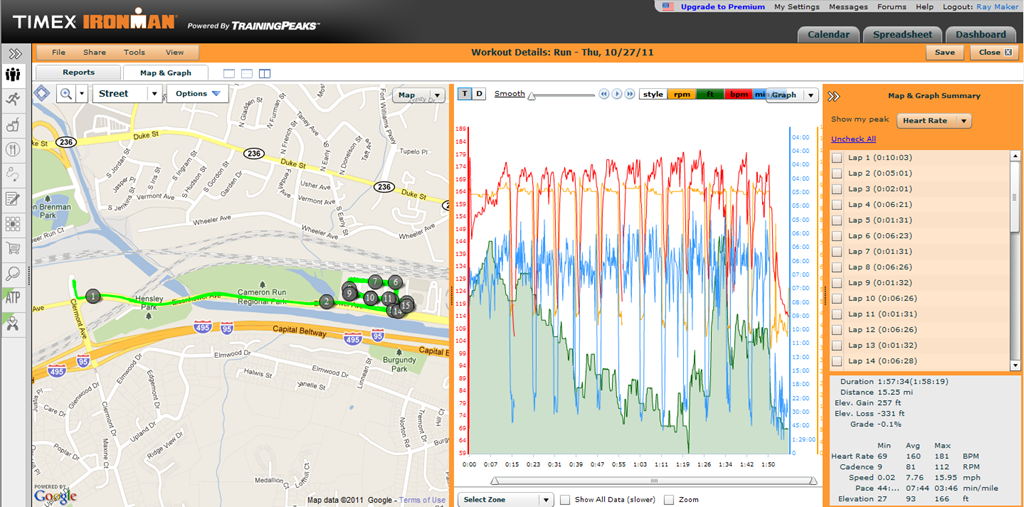Open the shopping cart sidebar icon
This screenshot has height=507, width=1024.
click(13, 248)
